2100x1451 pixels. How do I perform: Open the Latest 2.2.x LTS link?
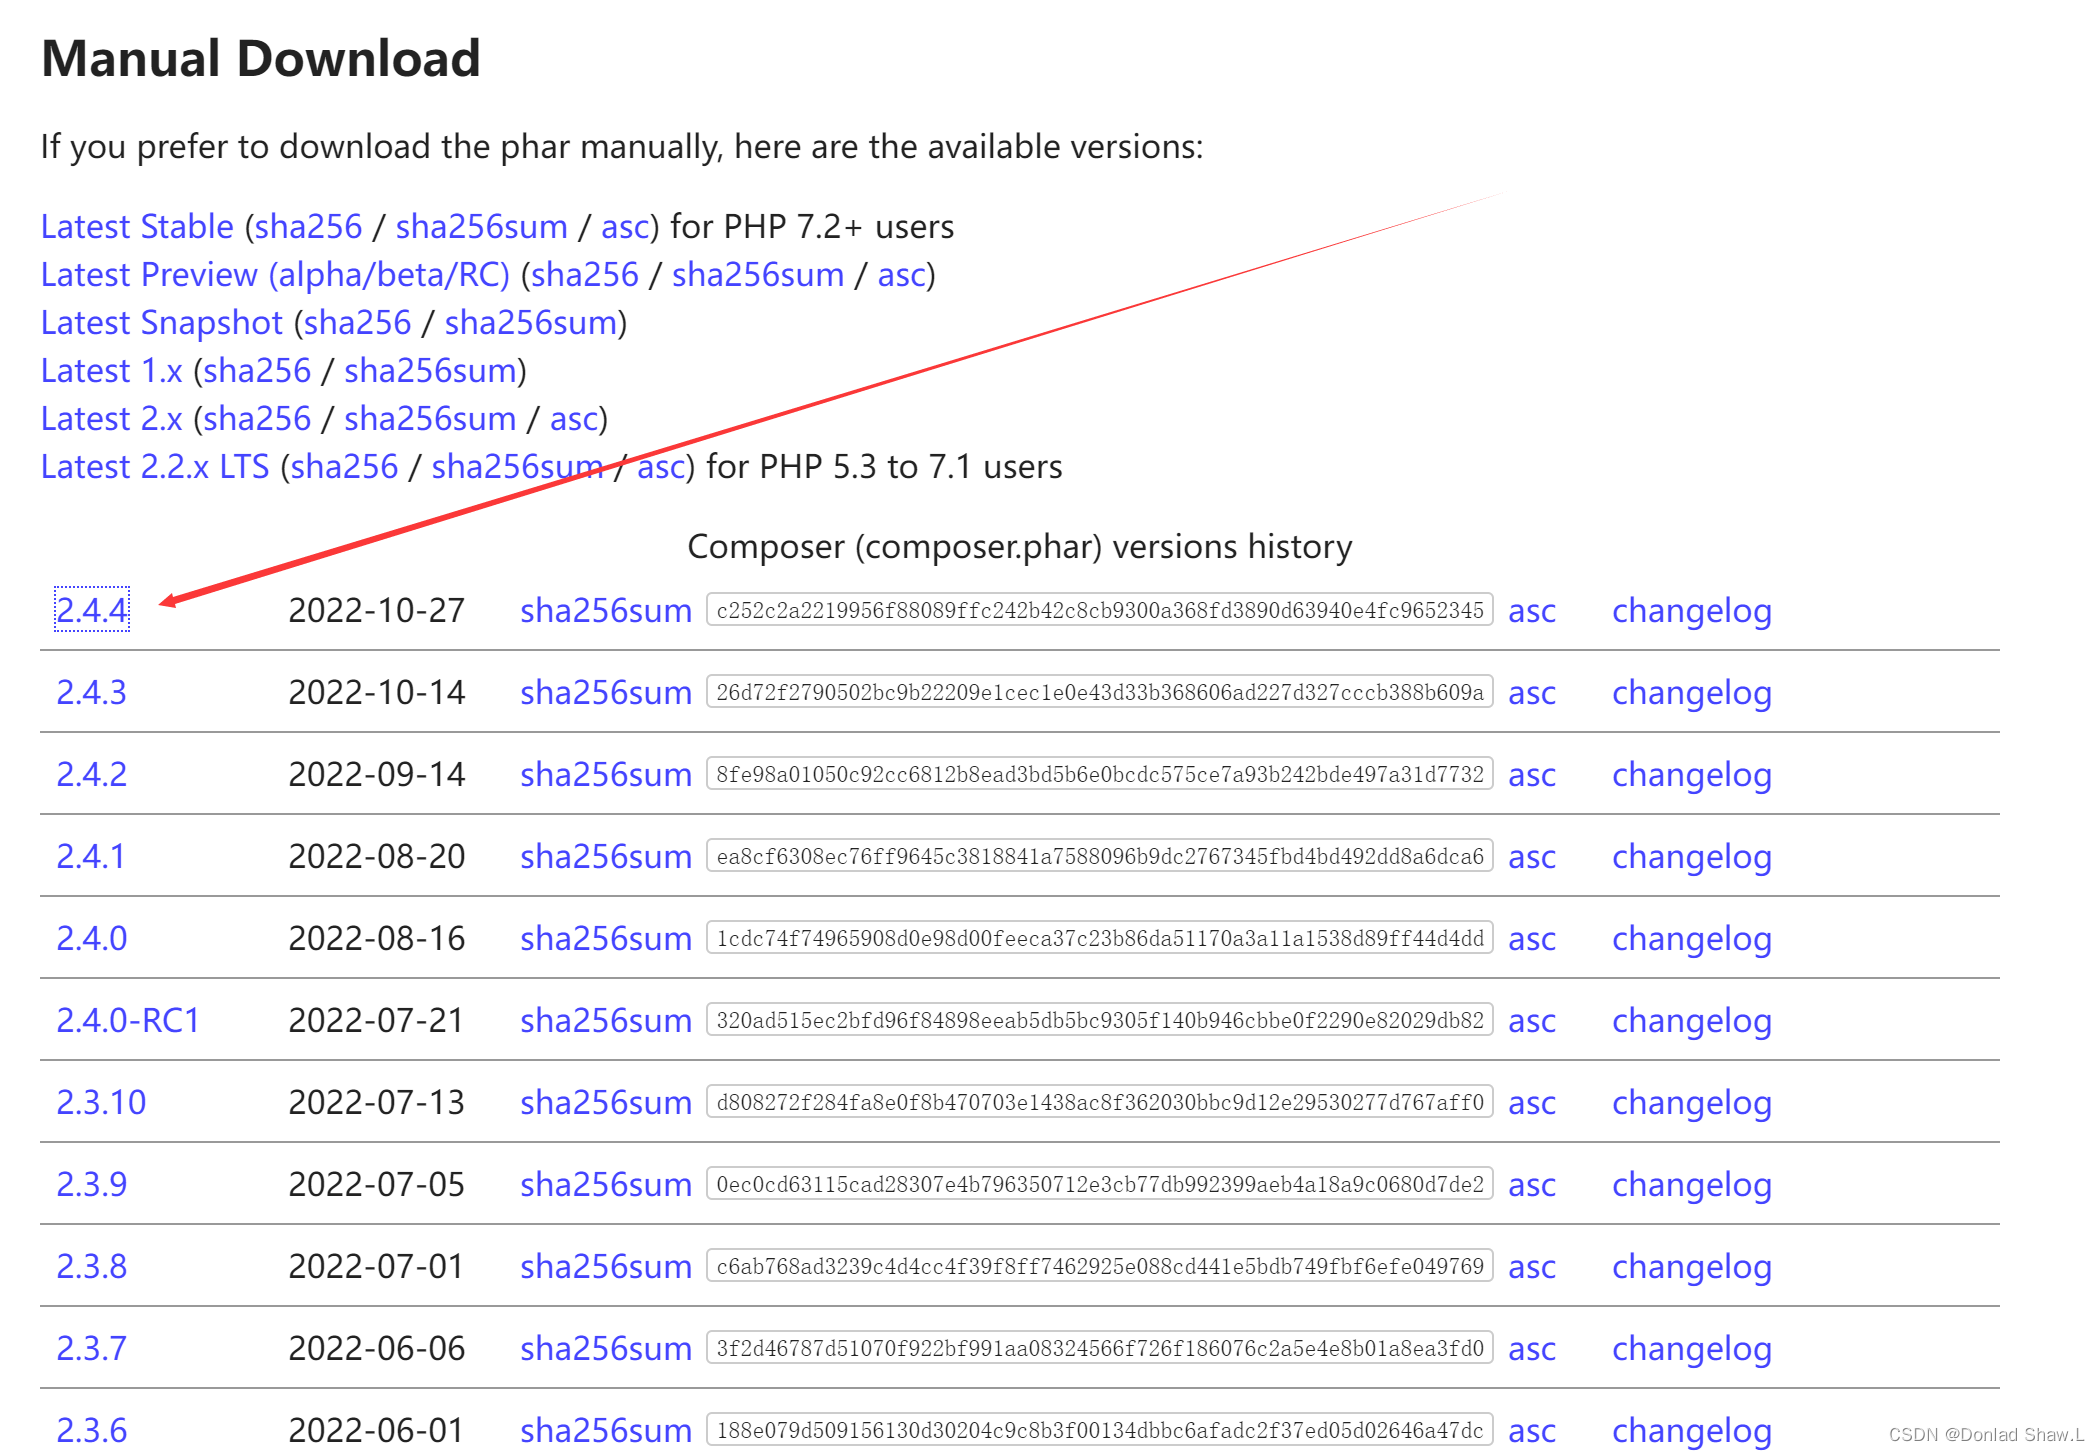[155, 467]
